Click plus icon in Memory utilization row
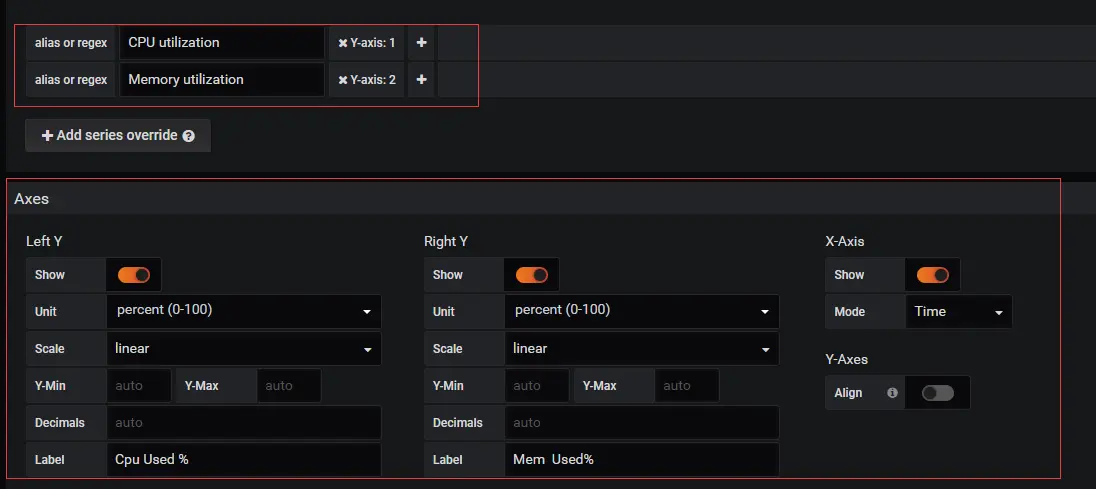1096x489 pixels. click(421, 80)
